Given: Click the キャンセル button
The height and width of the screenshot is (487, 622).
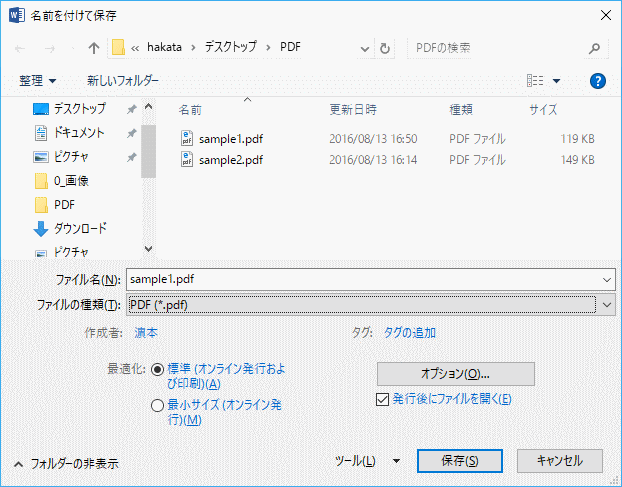Looking at the screenshot, I should point(560,461).
